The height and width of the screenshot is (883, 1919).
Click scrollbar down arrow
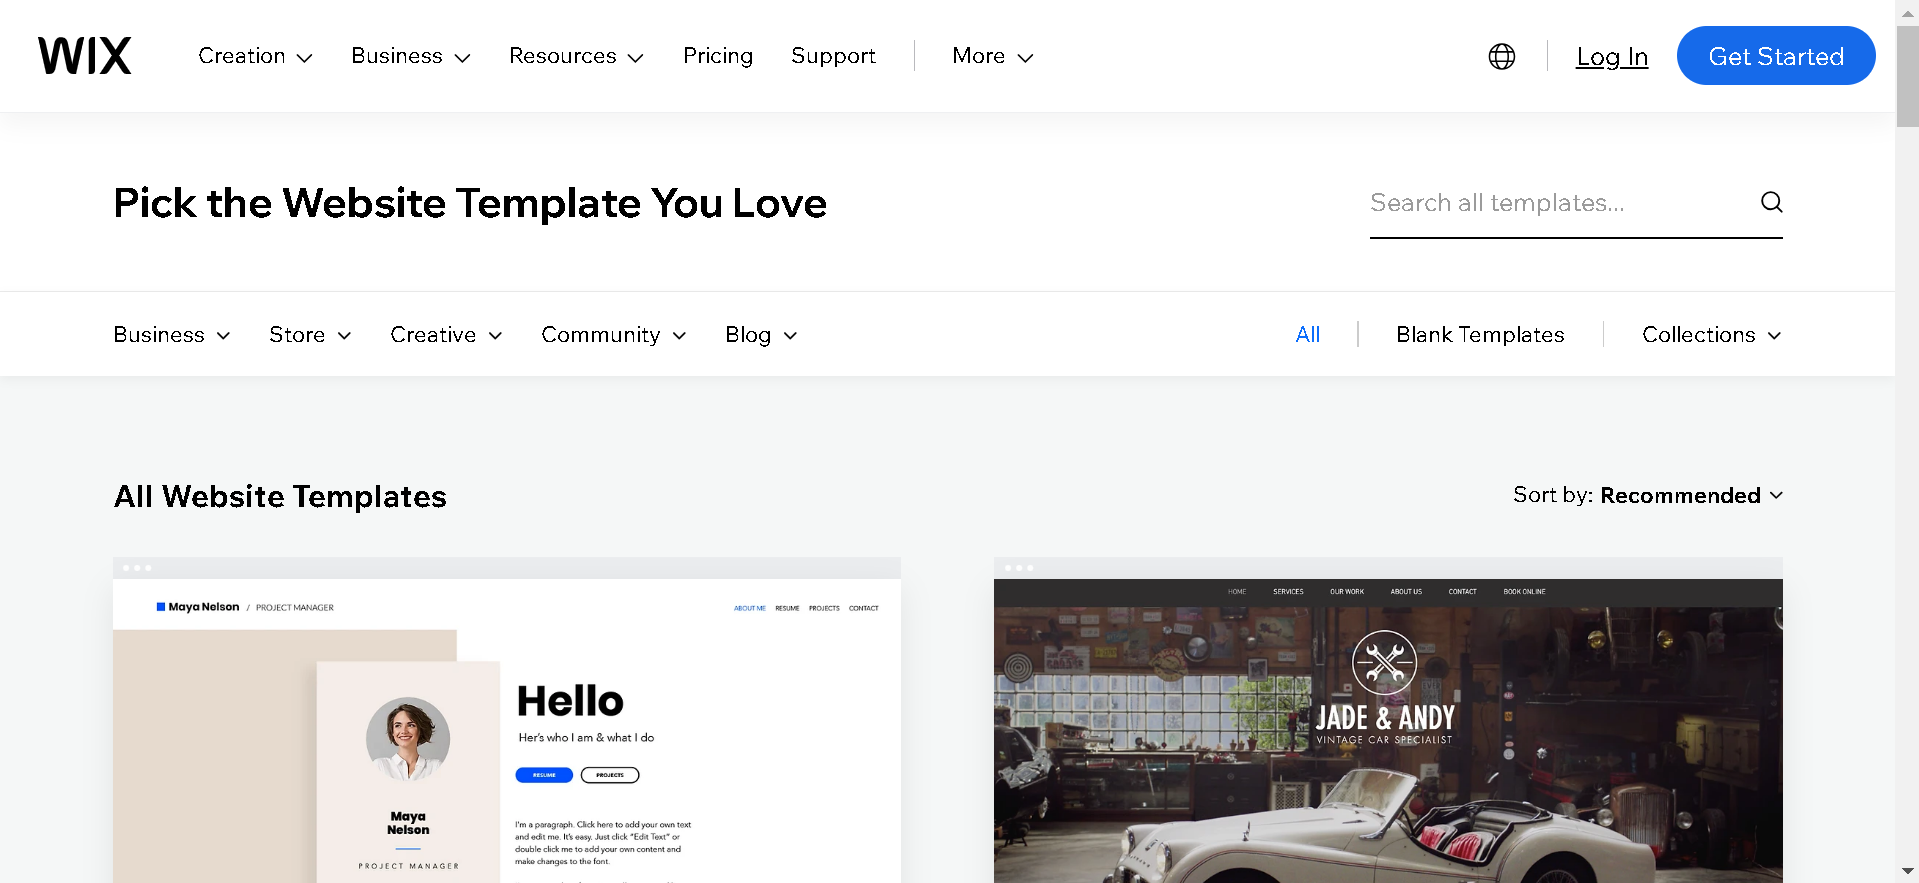tap(1907, 872)
